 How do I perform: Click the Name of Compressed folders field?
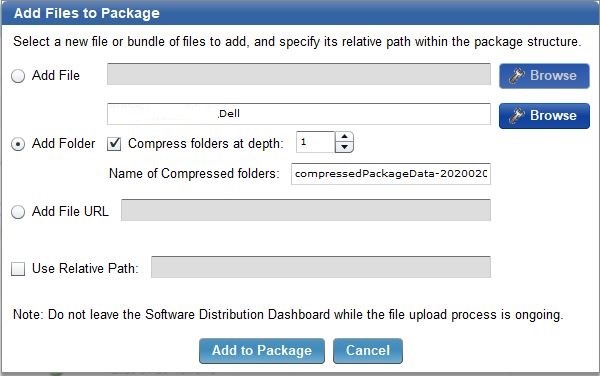coord(391,174)
